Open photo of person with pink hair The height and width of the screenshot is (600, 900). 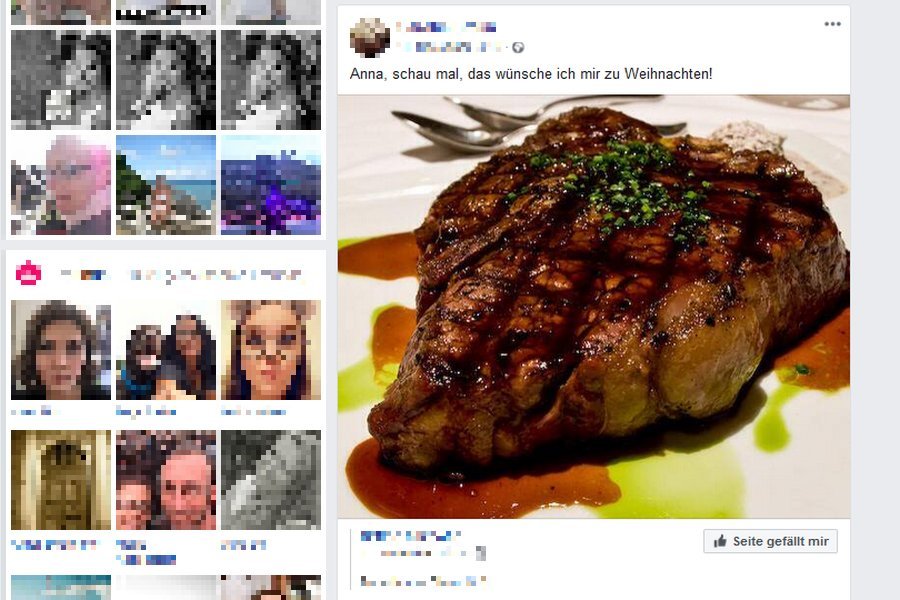coord(61,185)
